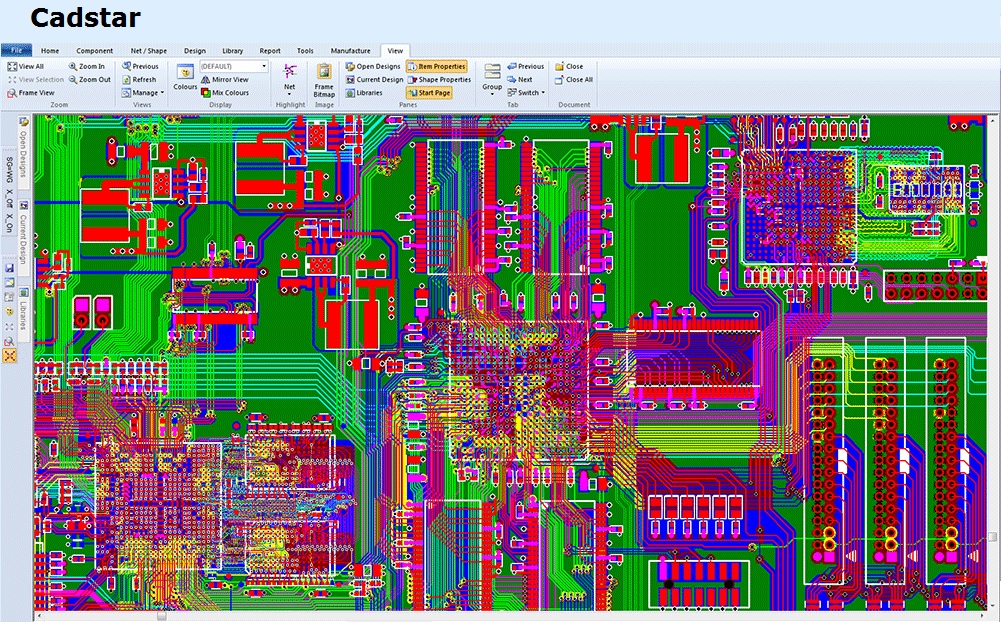The height and width of the screenshot is (622, 1001).
Task: Show the Open Designs pane
Action: 373,66
